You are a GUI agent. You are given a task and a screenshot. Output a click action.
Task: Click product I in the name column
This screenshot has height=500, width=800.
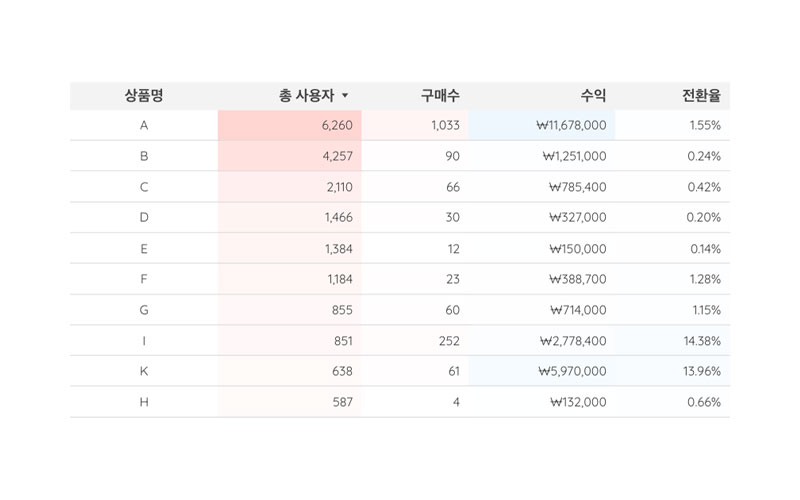point(144,341)
